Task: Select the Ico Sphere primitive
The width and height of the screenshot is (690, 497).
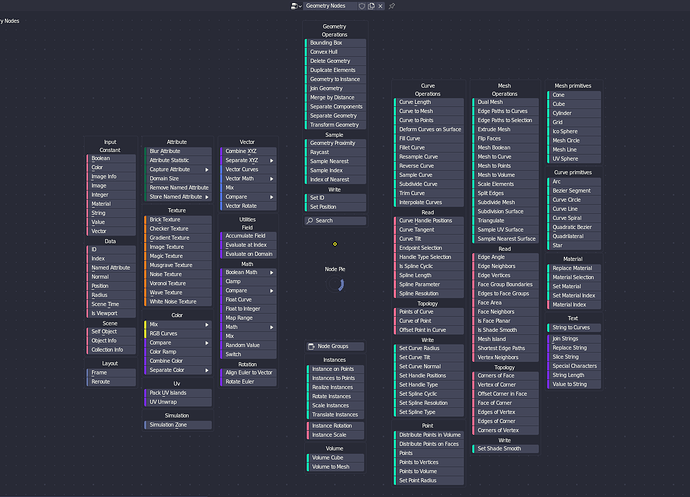Action: [x=574, y=132]
